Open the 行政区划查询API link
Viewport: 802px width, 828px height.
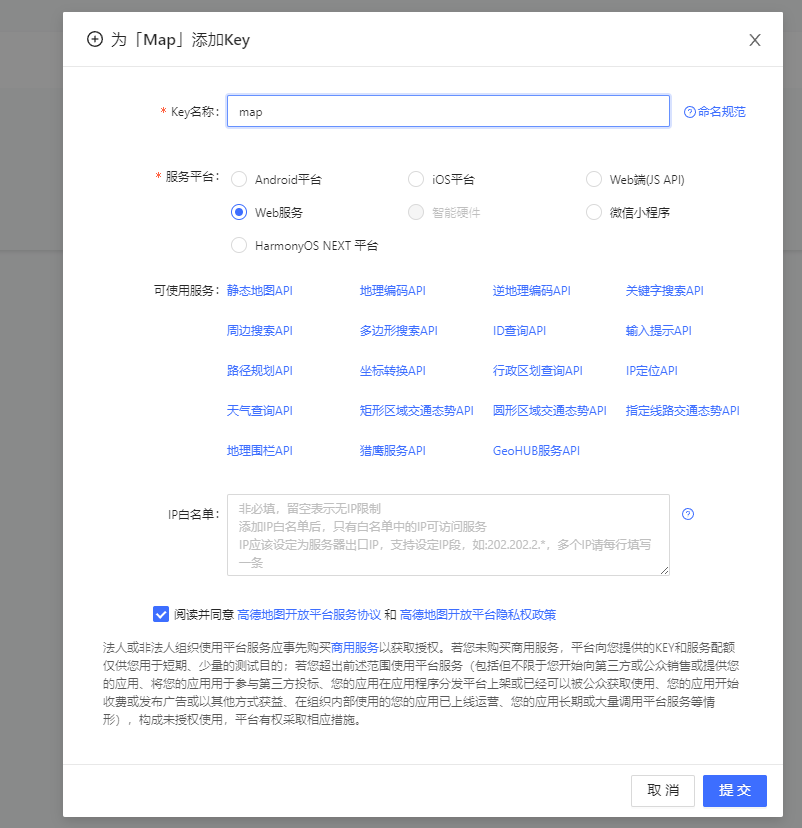coord(537,371)
